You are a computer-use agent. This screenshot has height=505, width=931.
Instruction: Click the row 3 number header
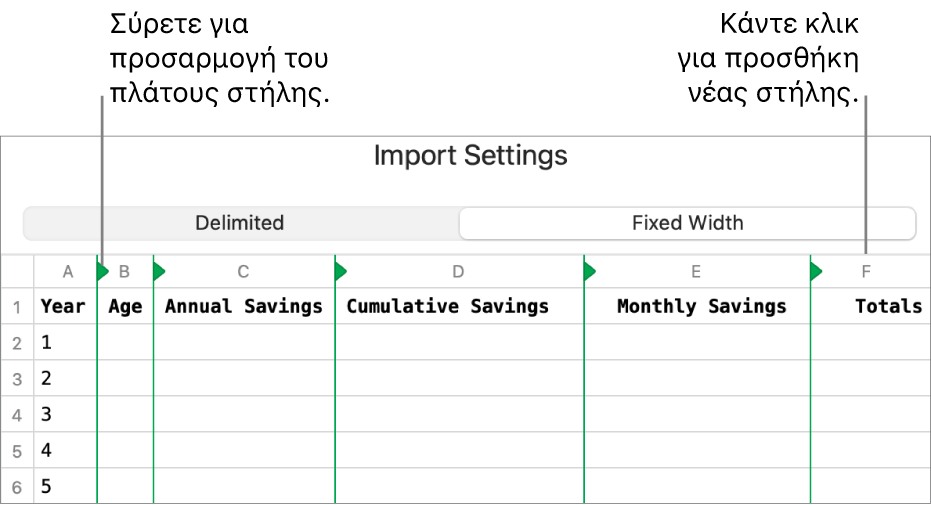point(16,379)
